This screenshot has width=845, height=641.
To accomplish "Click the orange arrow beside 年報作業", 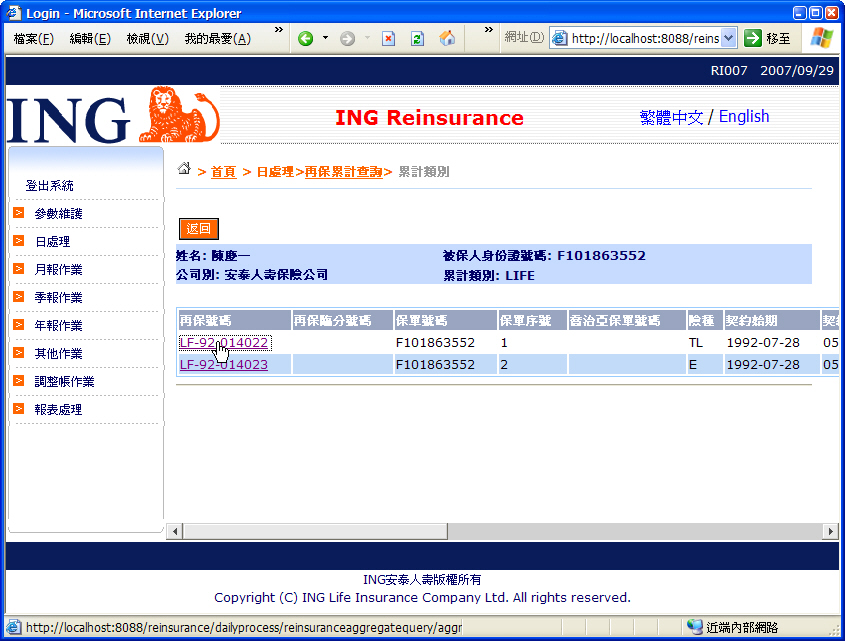I will 19,325.
